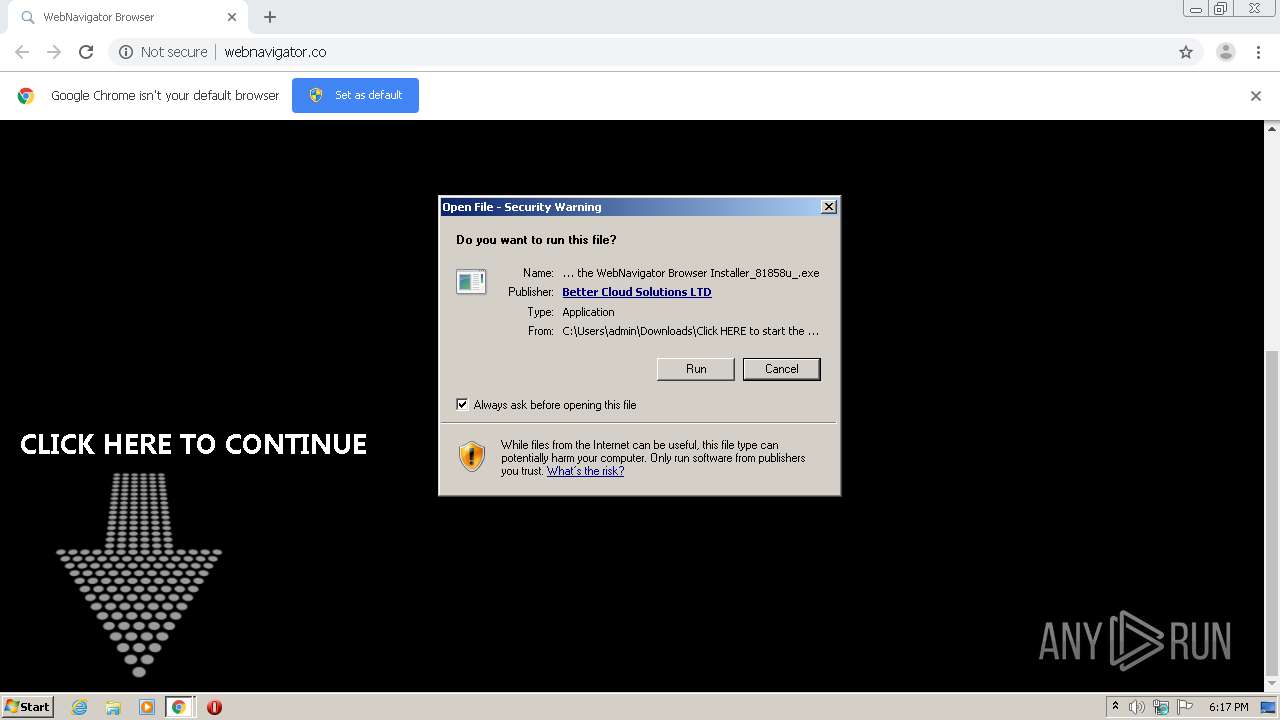Dismiss the default browser infobar
Screen dimensions: 1280x720
[x=1256, y=96]
